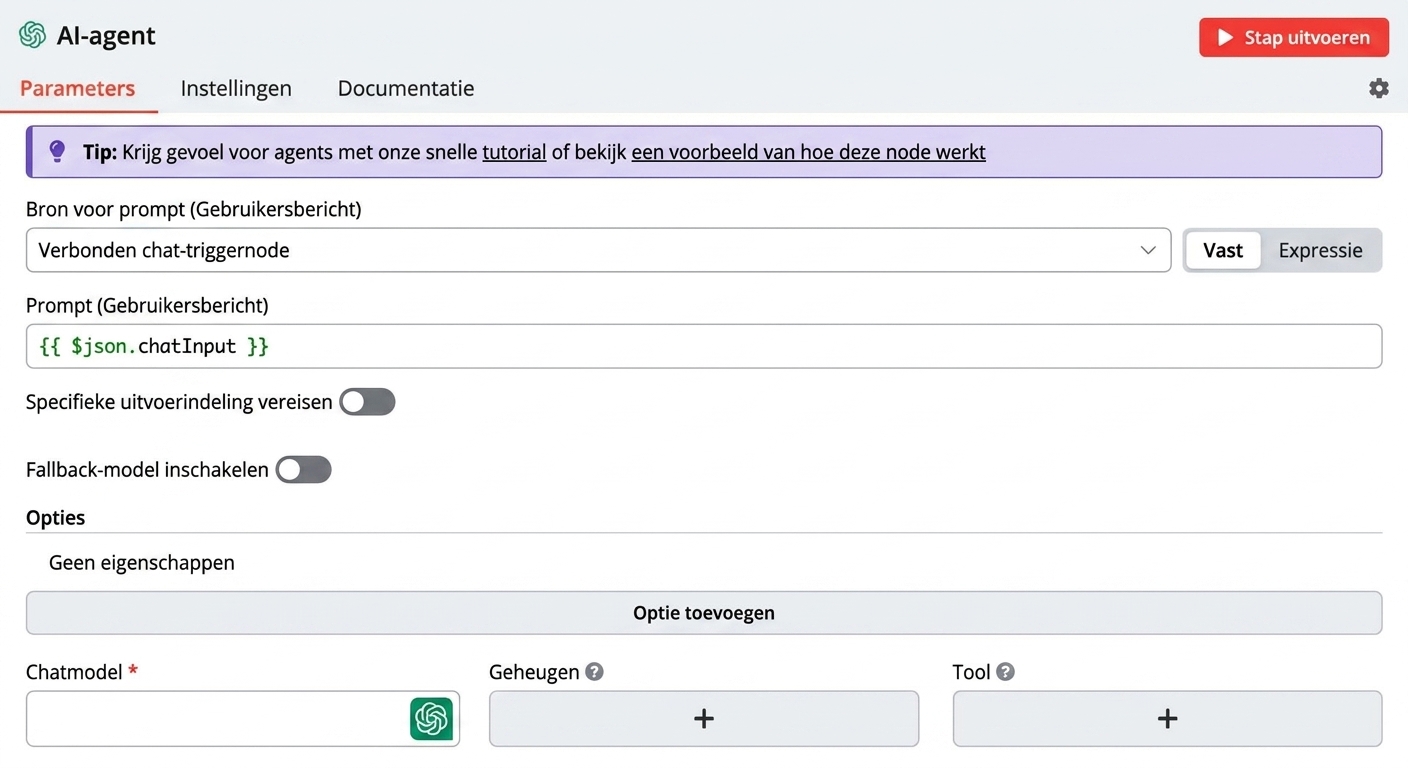Add a Geheugen connection with plus button

[x=704, y=718]
